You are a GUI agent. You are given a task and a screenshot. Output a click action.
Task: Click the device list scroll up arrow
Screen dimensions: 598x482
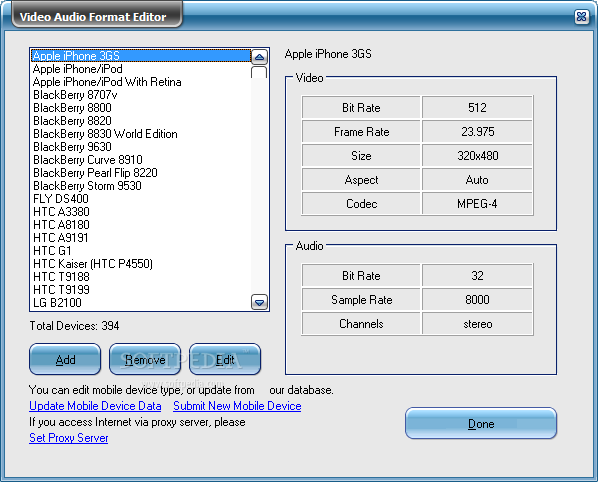pyautogui.click(x=259, y=57)
